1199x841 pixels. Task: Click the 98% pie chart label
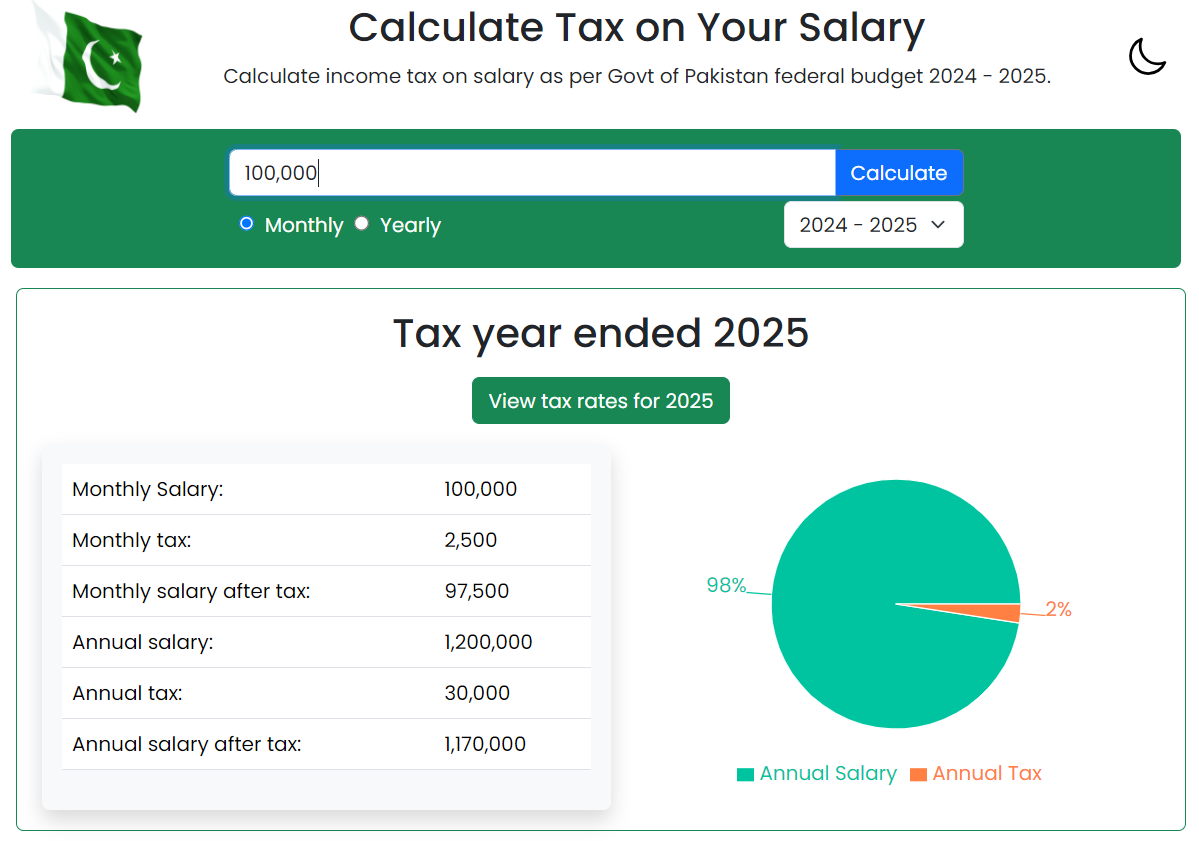pos(726,586)
